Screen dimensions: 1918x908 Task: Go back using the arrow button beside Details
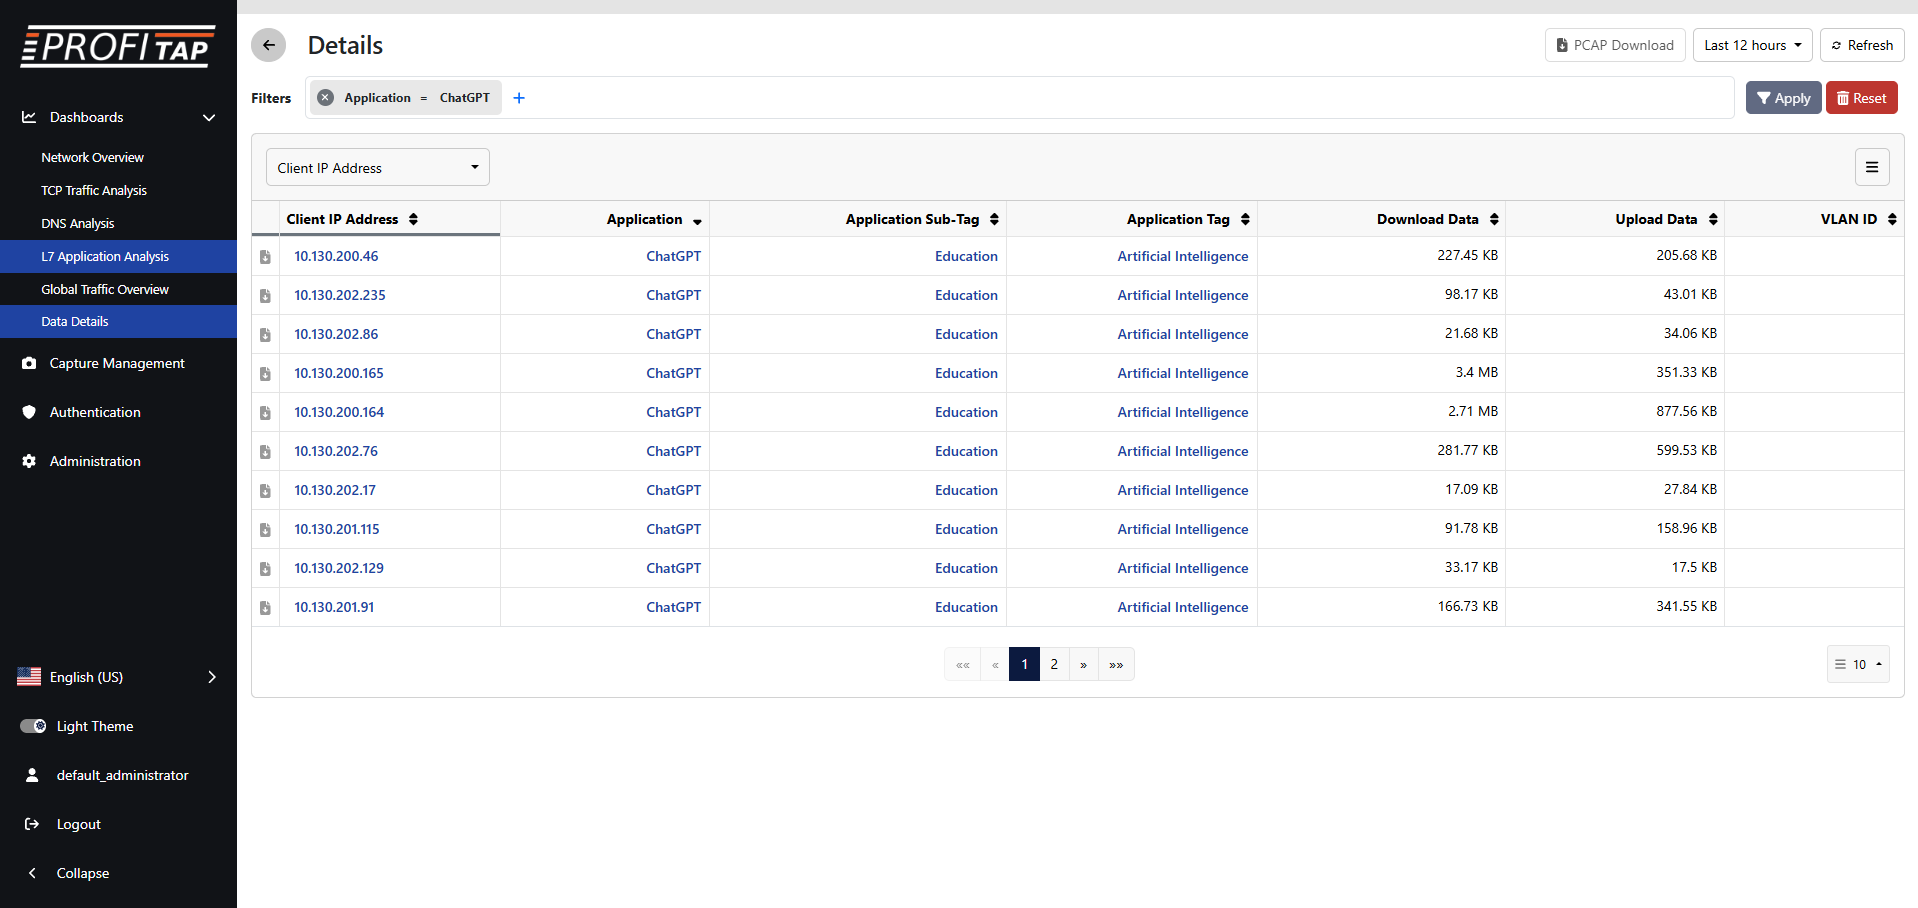[268, 45]
